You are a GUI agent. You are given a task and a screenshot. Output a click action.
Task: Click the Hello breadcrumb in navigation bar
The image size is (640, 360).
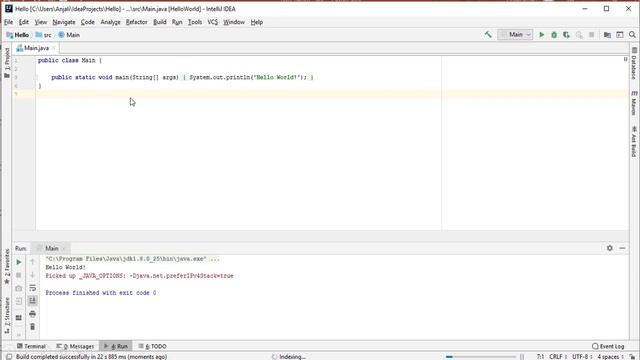[18, 35]
